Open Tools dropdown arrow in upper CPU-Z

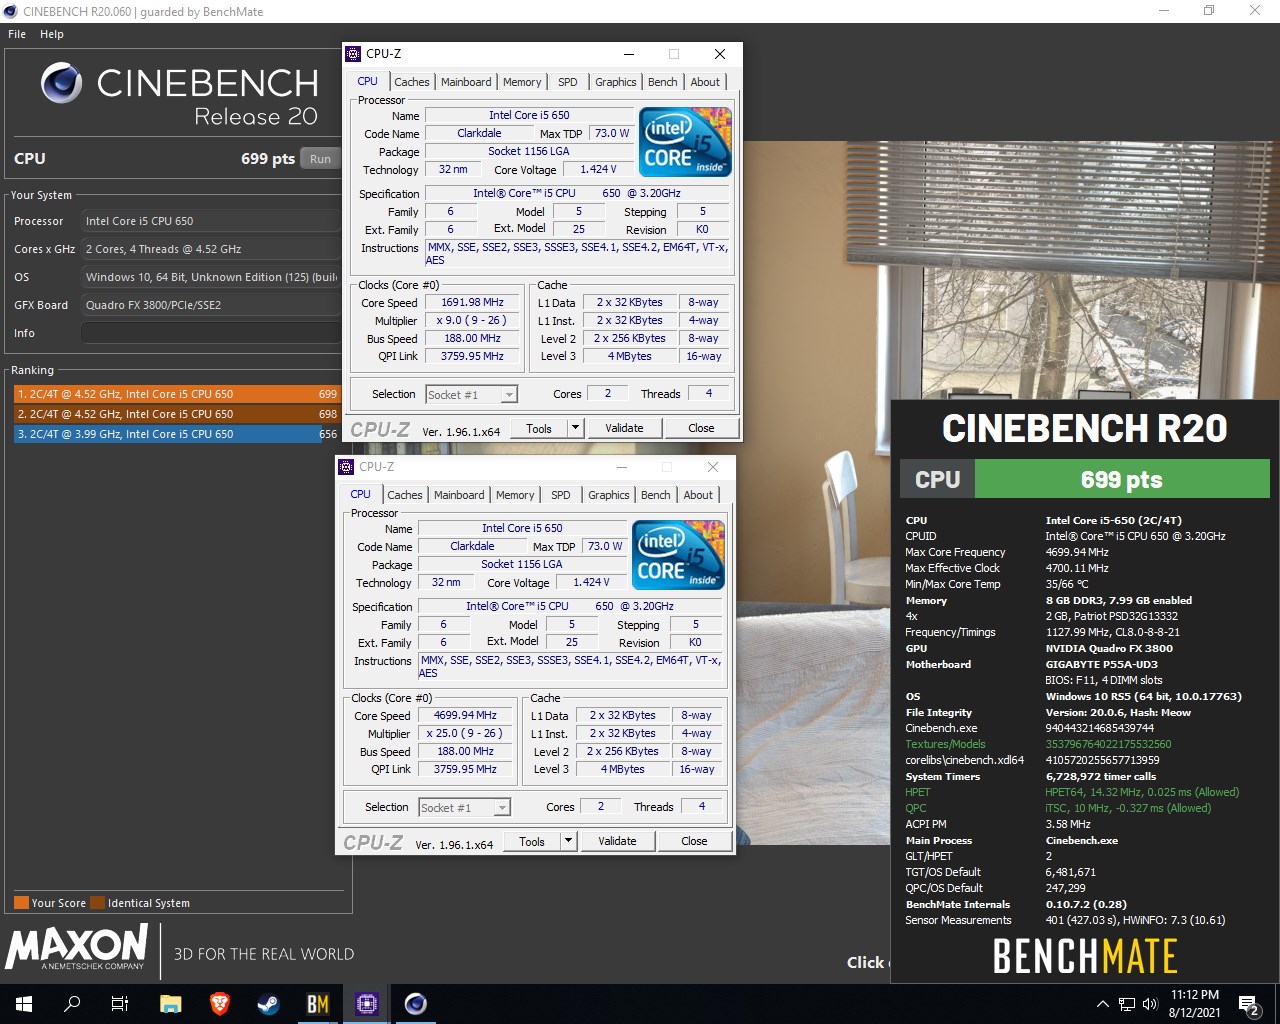(575, 428)
